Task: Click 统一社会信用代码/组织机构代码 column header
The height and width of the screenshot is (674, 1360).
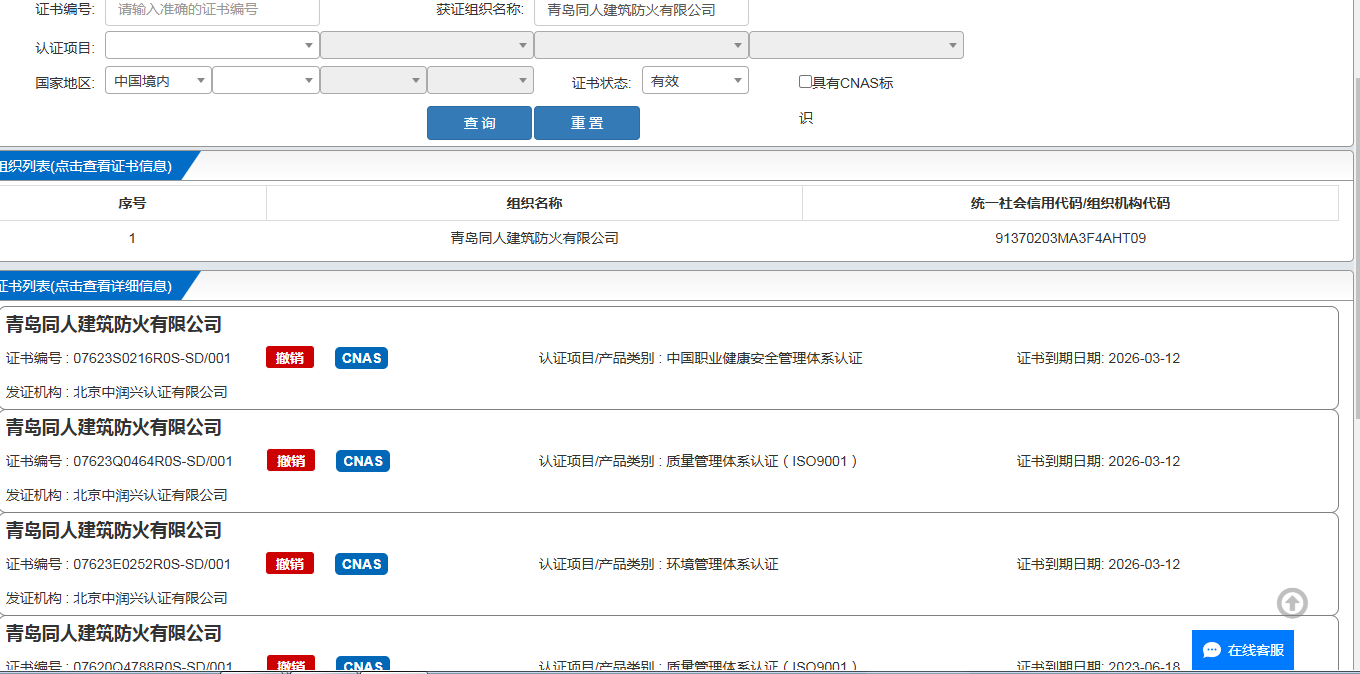Action: (x=1070, y=203)
